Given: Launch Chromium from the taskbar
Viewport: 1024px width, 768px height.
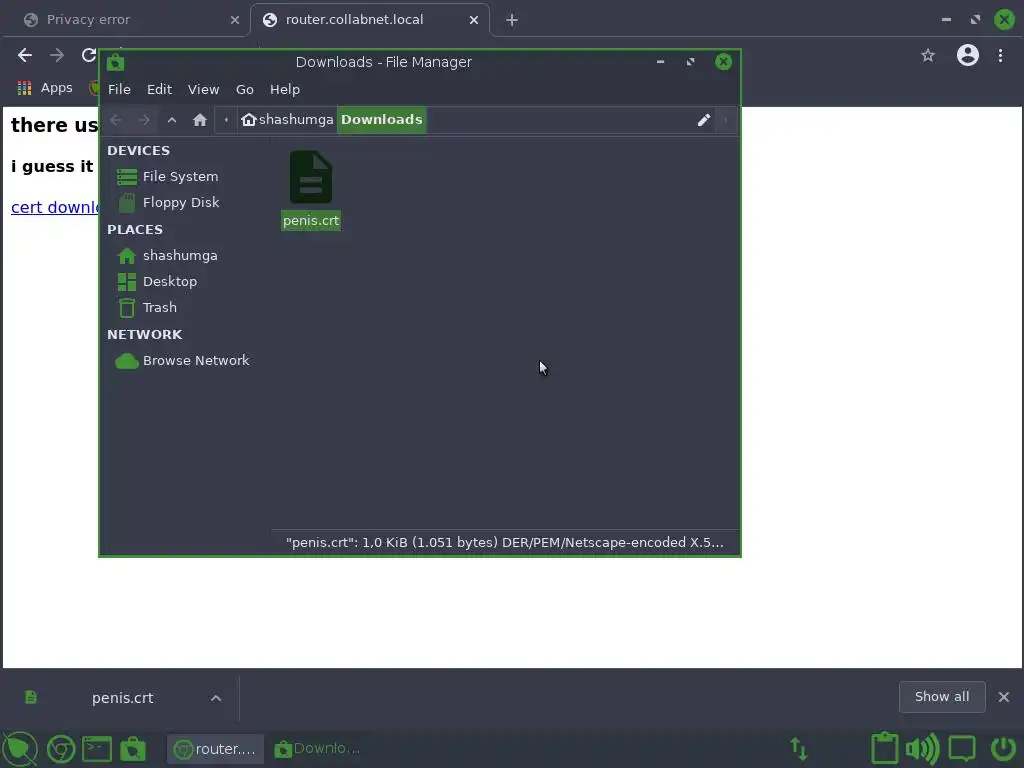Looking at the screenshot, I should pyautogui.click(x=61, y=749).
